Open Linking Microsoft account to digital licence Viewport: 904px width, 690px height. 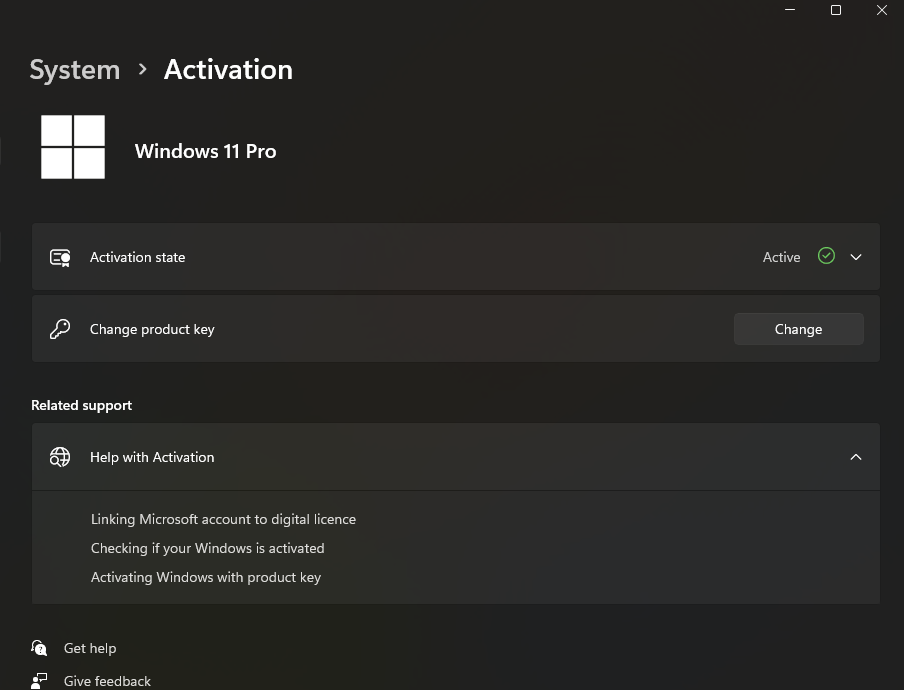223,519
